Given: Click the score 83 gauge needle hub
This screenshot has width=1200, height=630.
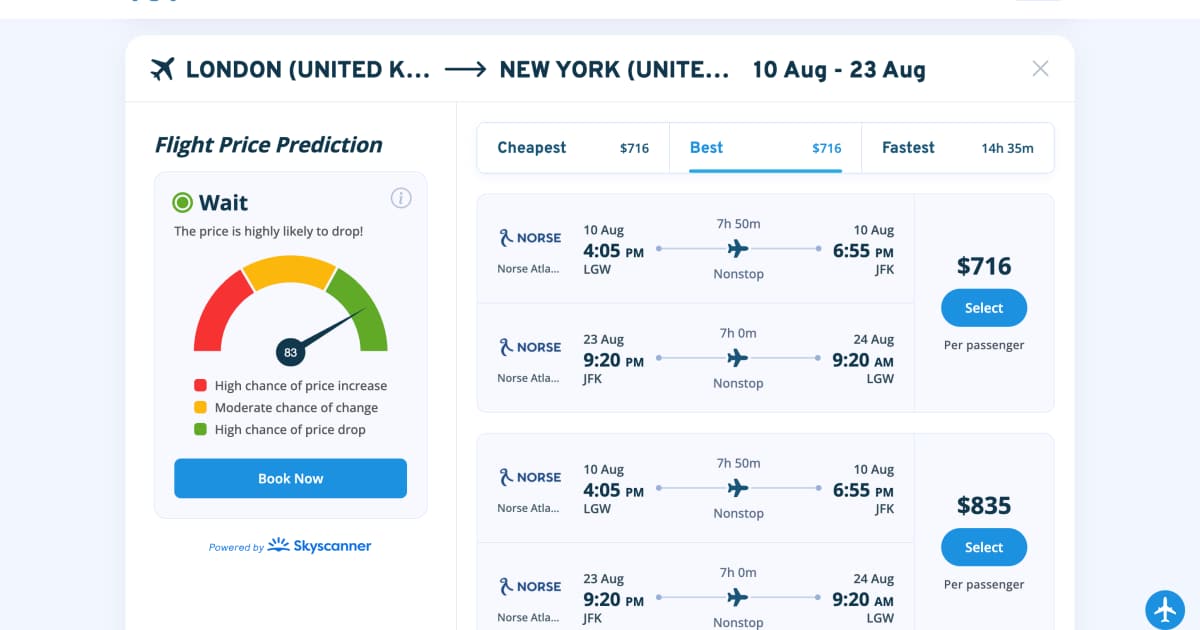Looking at the screenshot, I should click(x=290, y=352).
